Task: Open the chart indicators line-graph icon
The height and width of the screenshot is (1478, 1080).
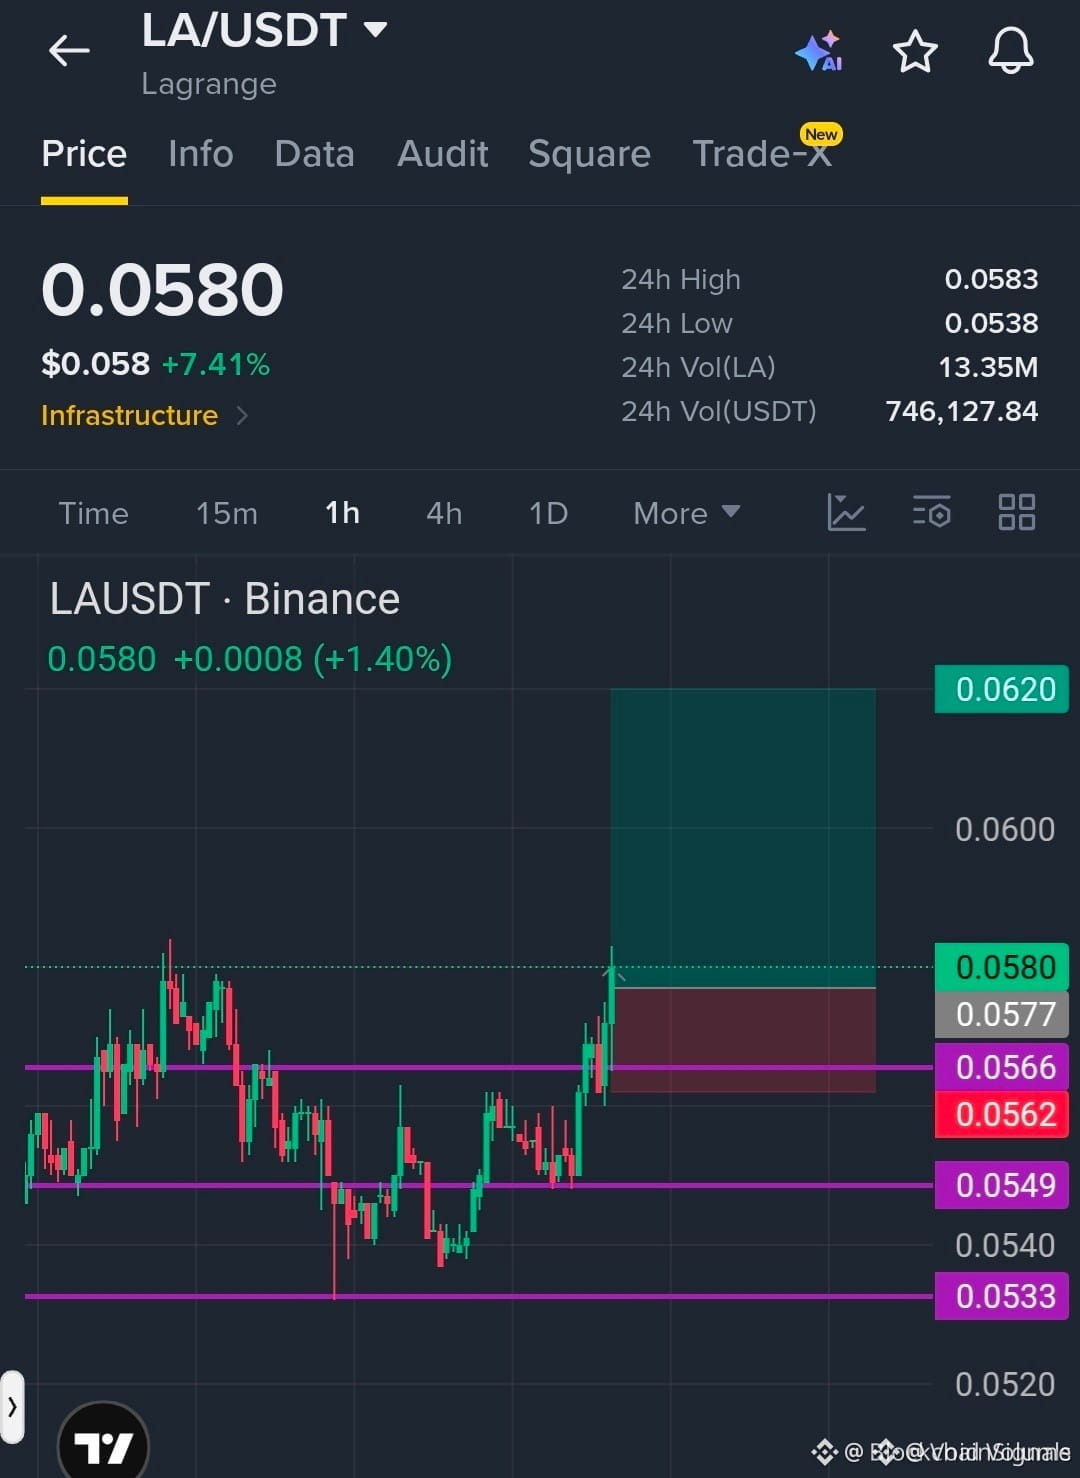Action: pos(846,512)
